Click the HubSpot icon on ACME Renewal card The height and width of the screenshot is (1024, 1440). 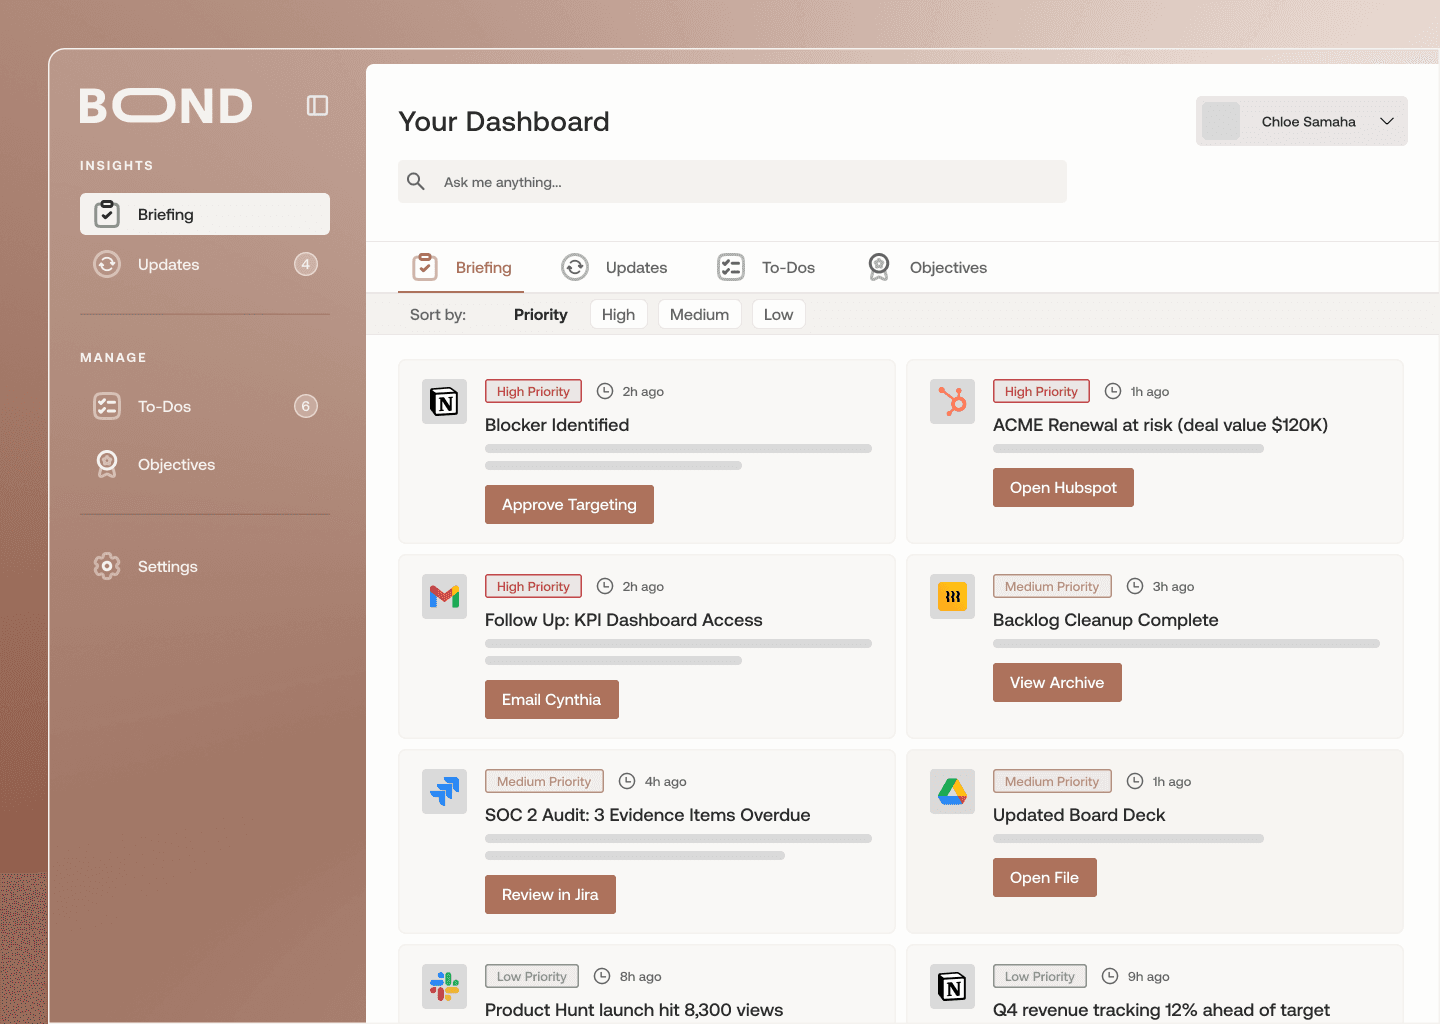[952, 401]
